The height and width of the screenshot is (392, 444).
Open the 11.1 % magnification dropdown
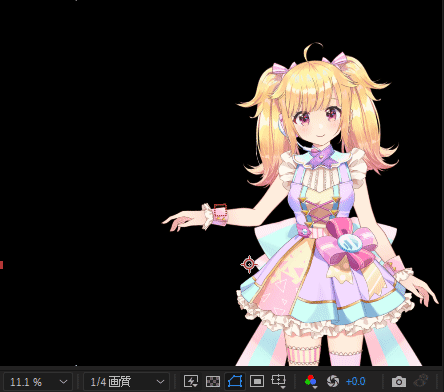tap(38, 382)
